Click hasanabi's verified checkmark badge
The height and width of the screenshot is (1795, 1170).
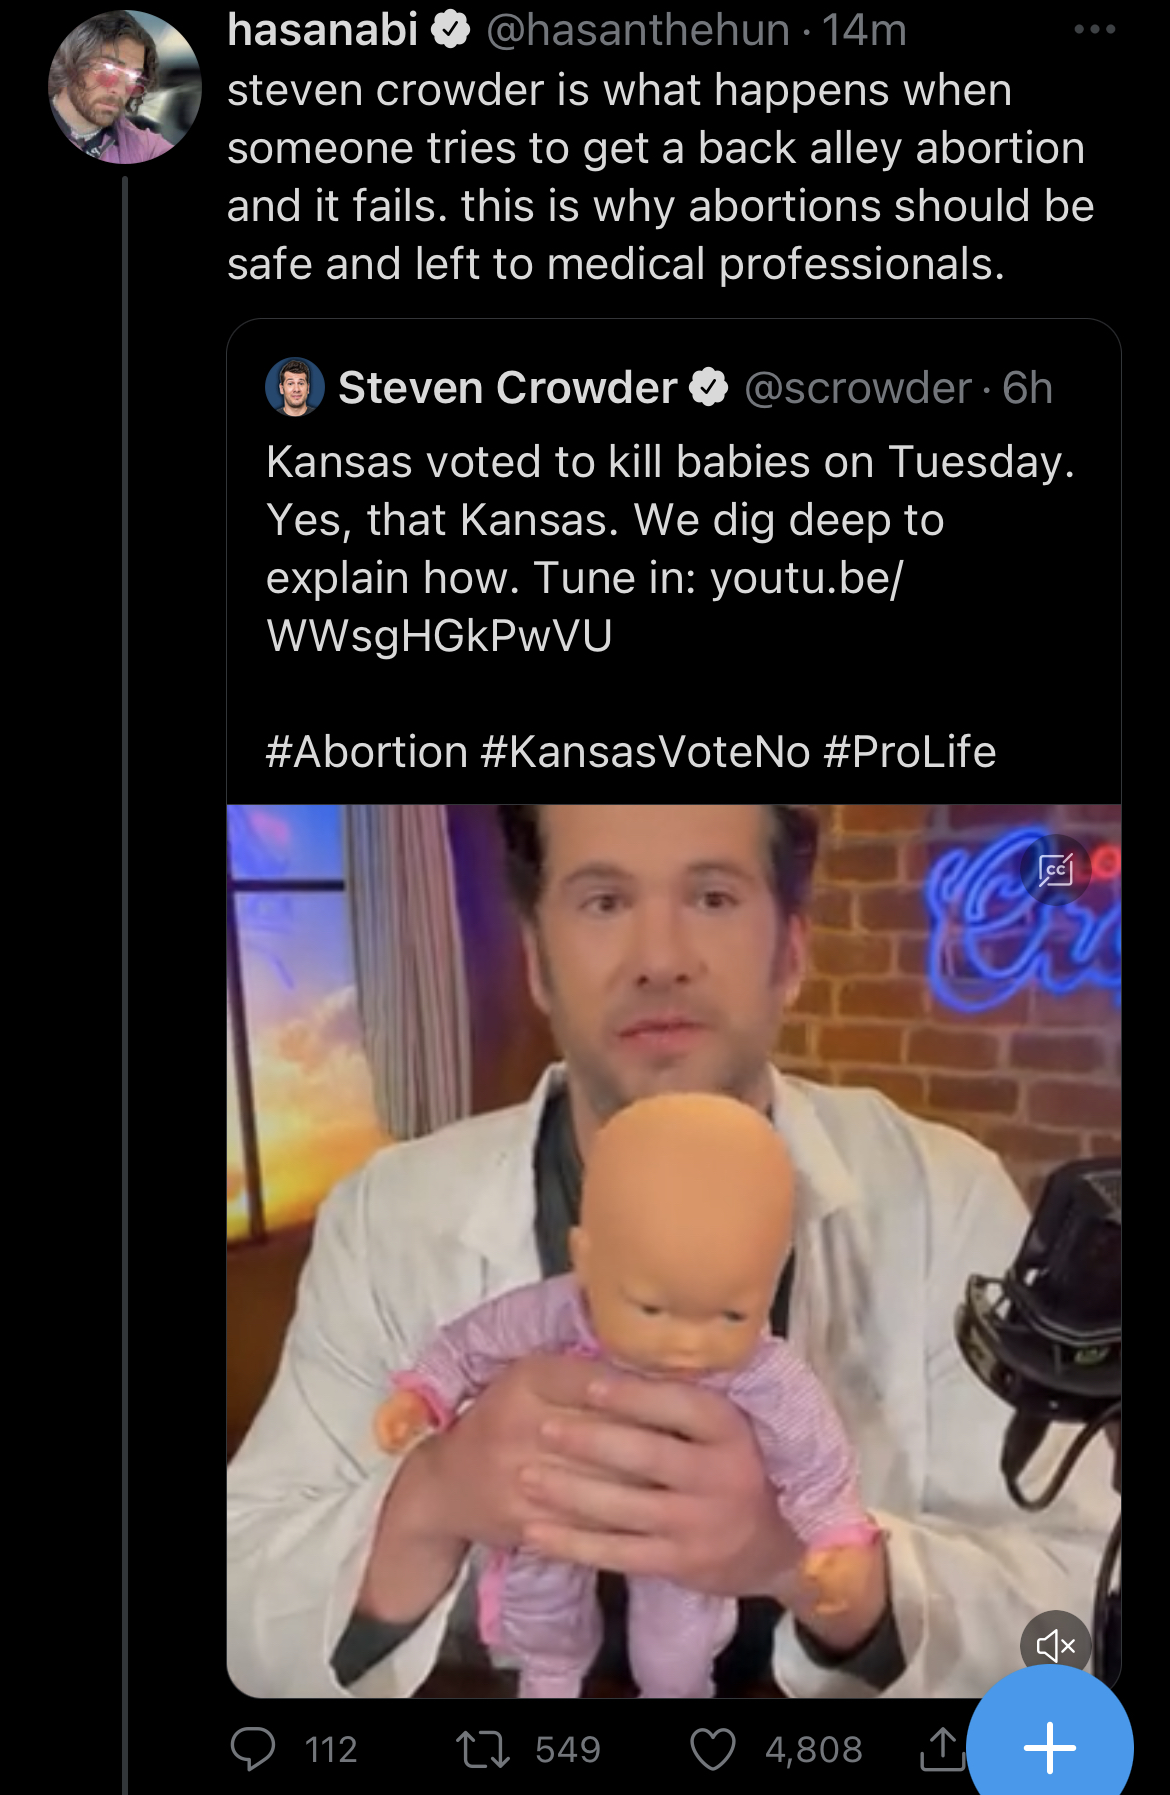451,30
